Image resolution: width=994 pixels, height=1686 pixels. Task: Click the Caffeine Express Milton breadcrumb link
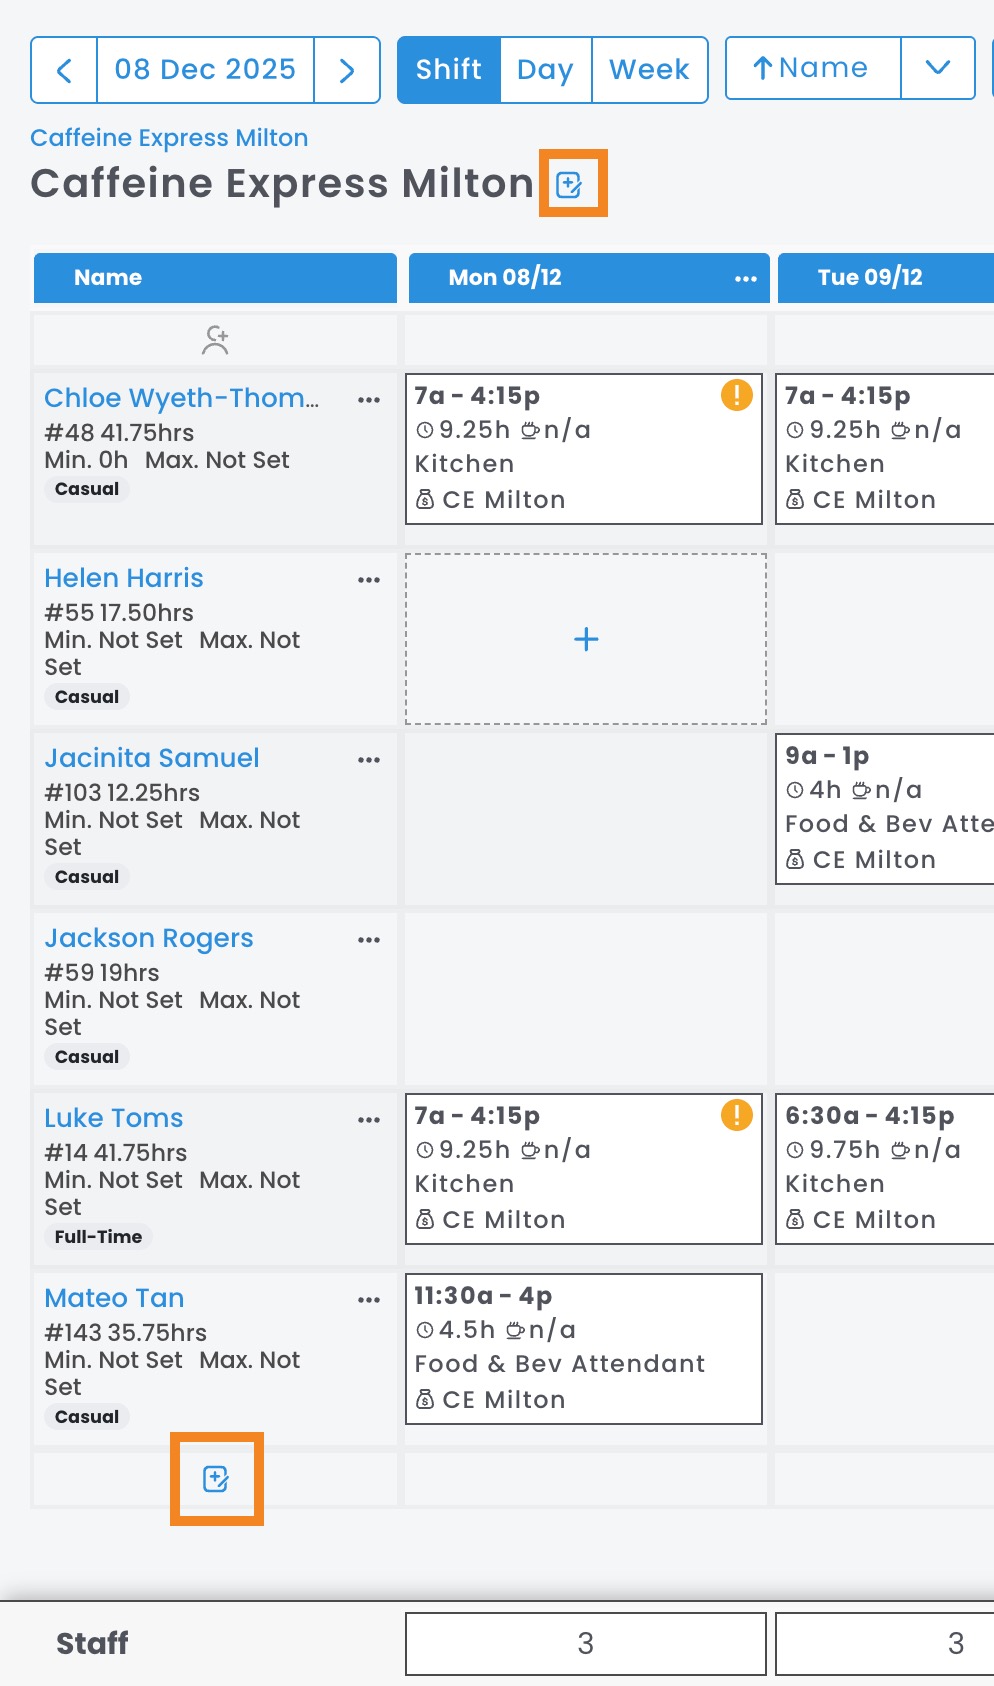coord(169,138)
